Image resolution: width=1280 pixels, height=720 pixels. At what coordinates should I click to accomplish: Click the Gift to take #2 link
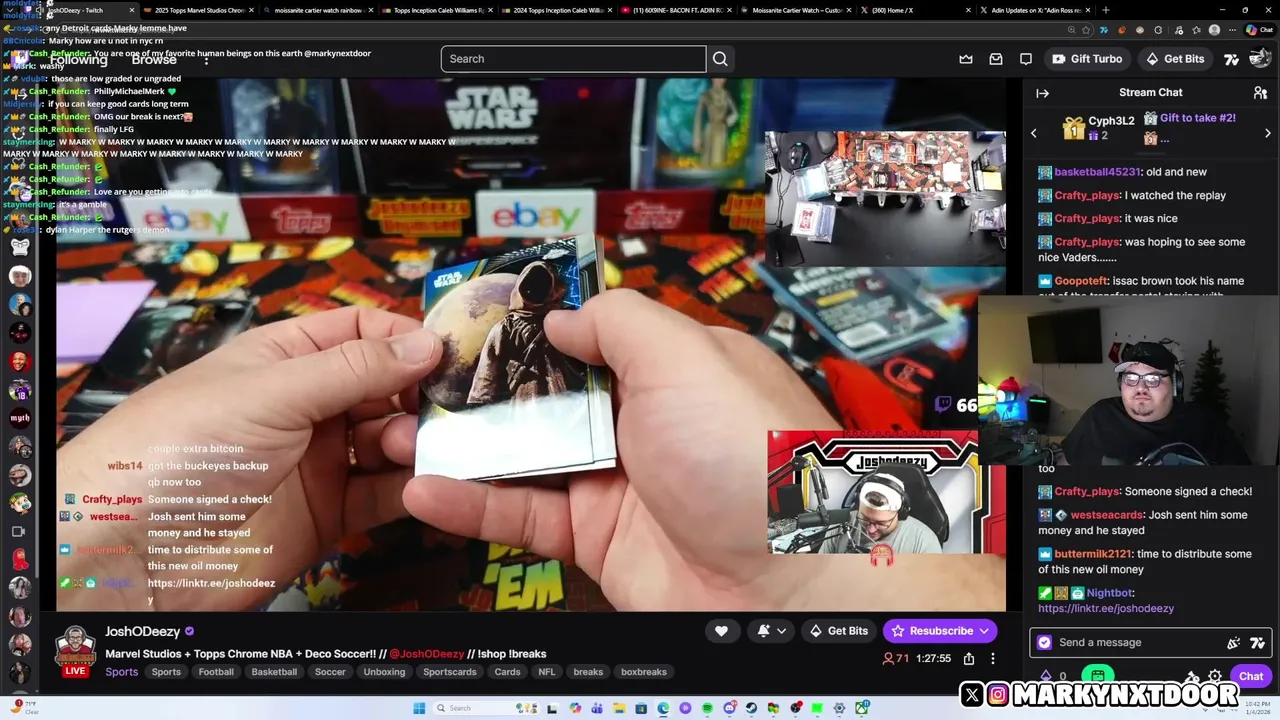click(x=1198, y=118)
